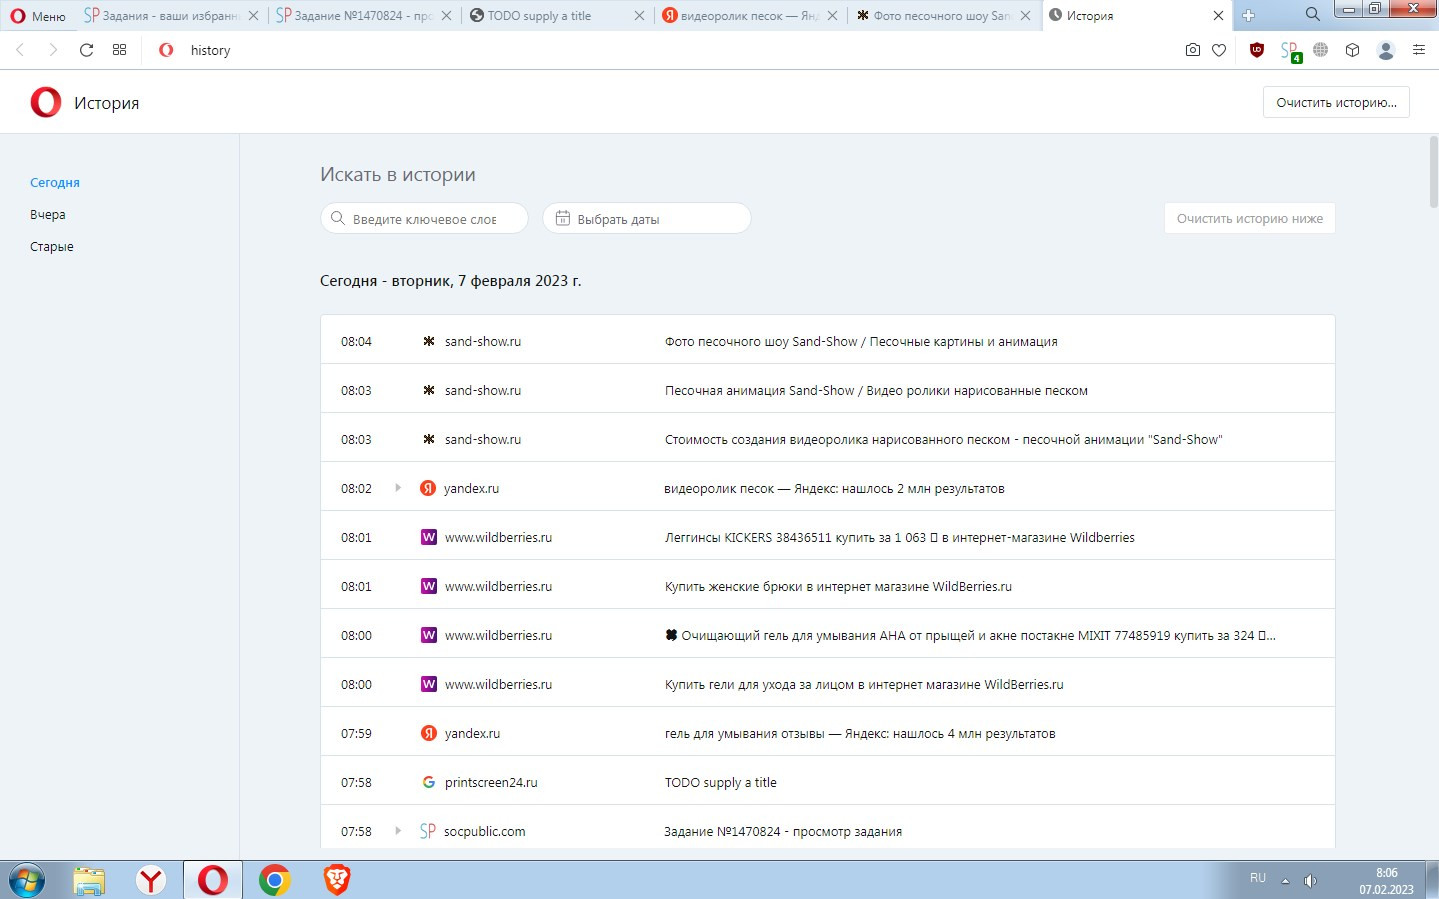Launch Brave browser from the taskbar

point(337,880)
